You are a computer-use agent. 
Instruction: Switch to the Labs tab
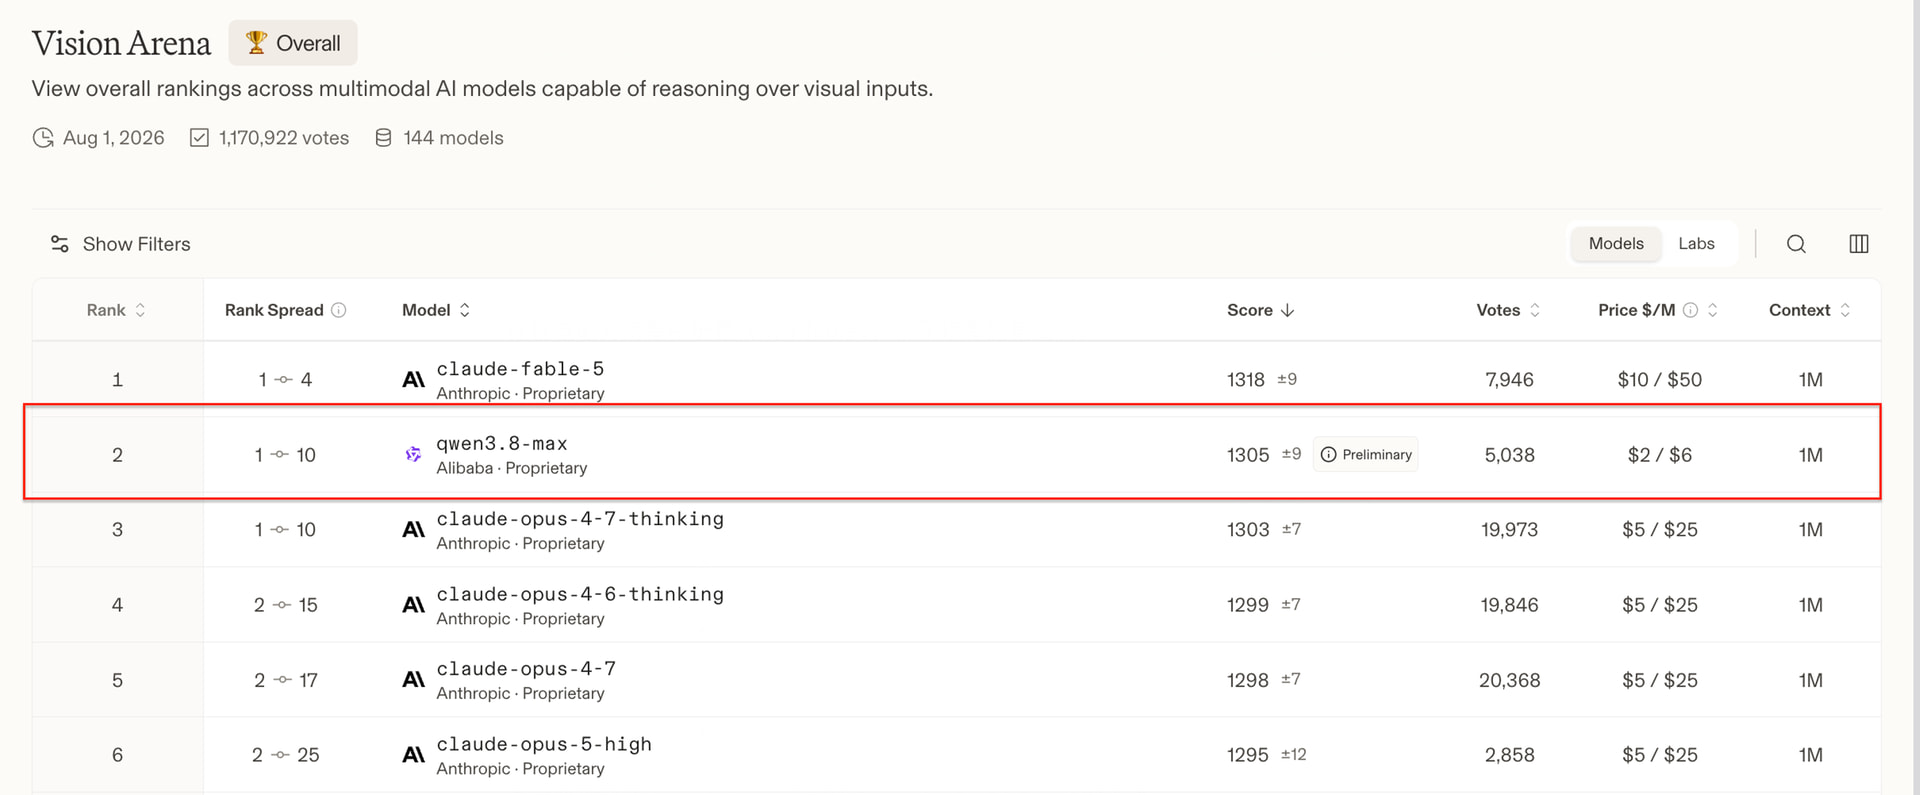click(1696, 244)
